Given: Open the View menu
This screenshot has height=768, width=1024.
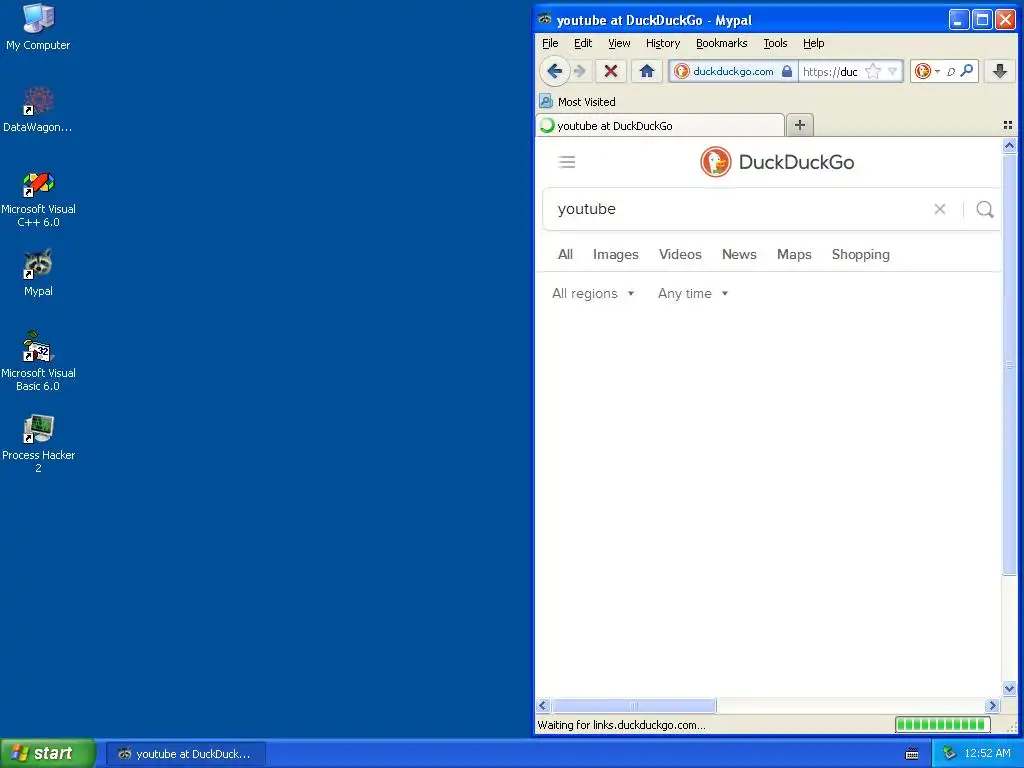Looking at the screenshot, I should [x=619, y=43].
